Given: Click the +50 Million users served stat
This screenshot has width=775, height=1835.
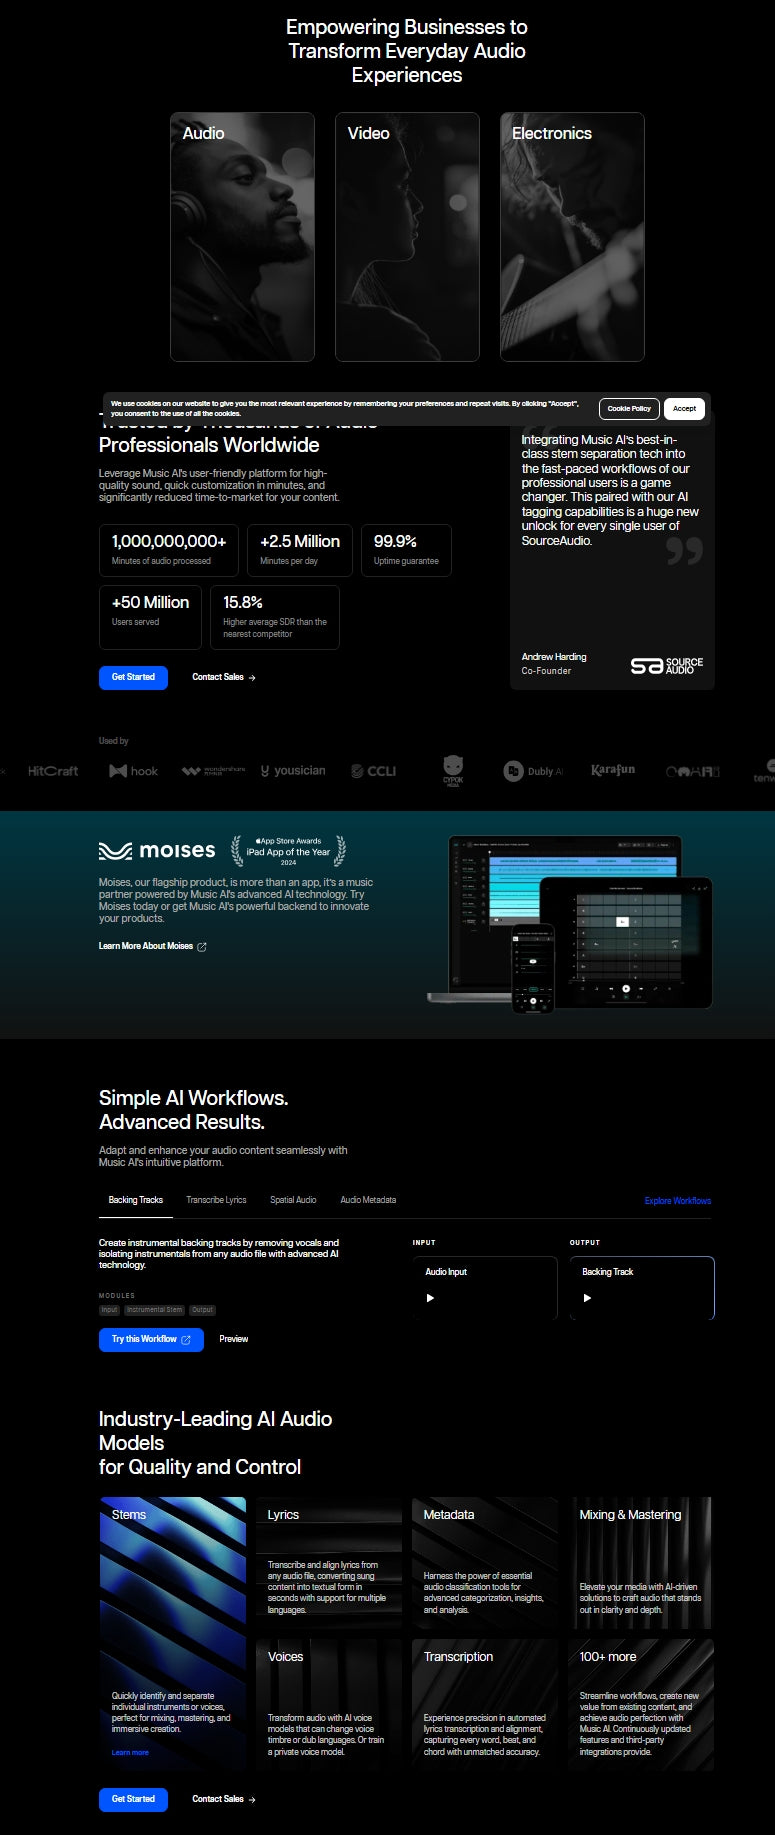Looking at the screenshot, I should (x=150, y=617).
